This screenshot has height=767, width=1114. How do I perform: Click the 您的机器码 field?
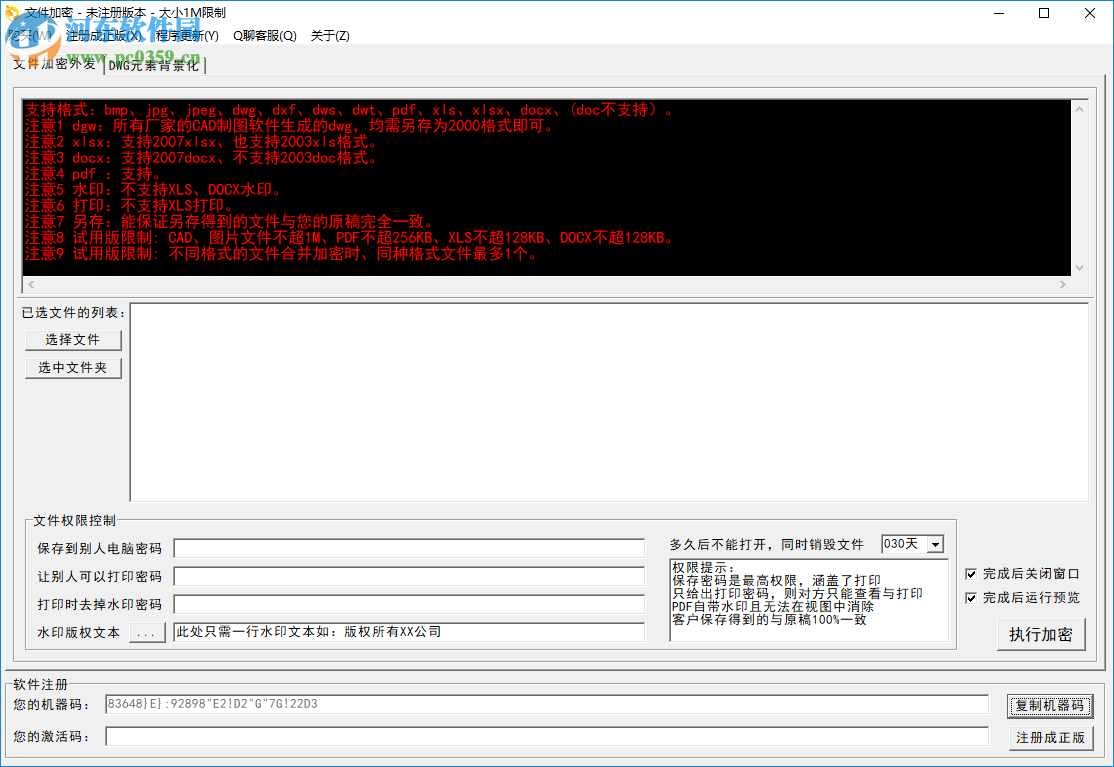[x=547, y=705]
